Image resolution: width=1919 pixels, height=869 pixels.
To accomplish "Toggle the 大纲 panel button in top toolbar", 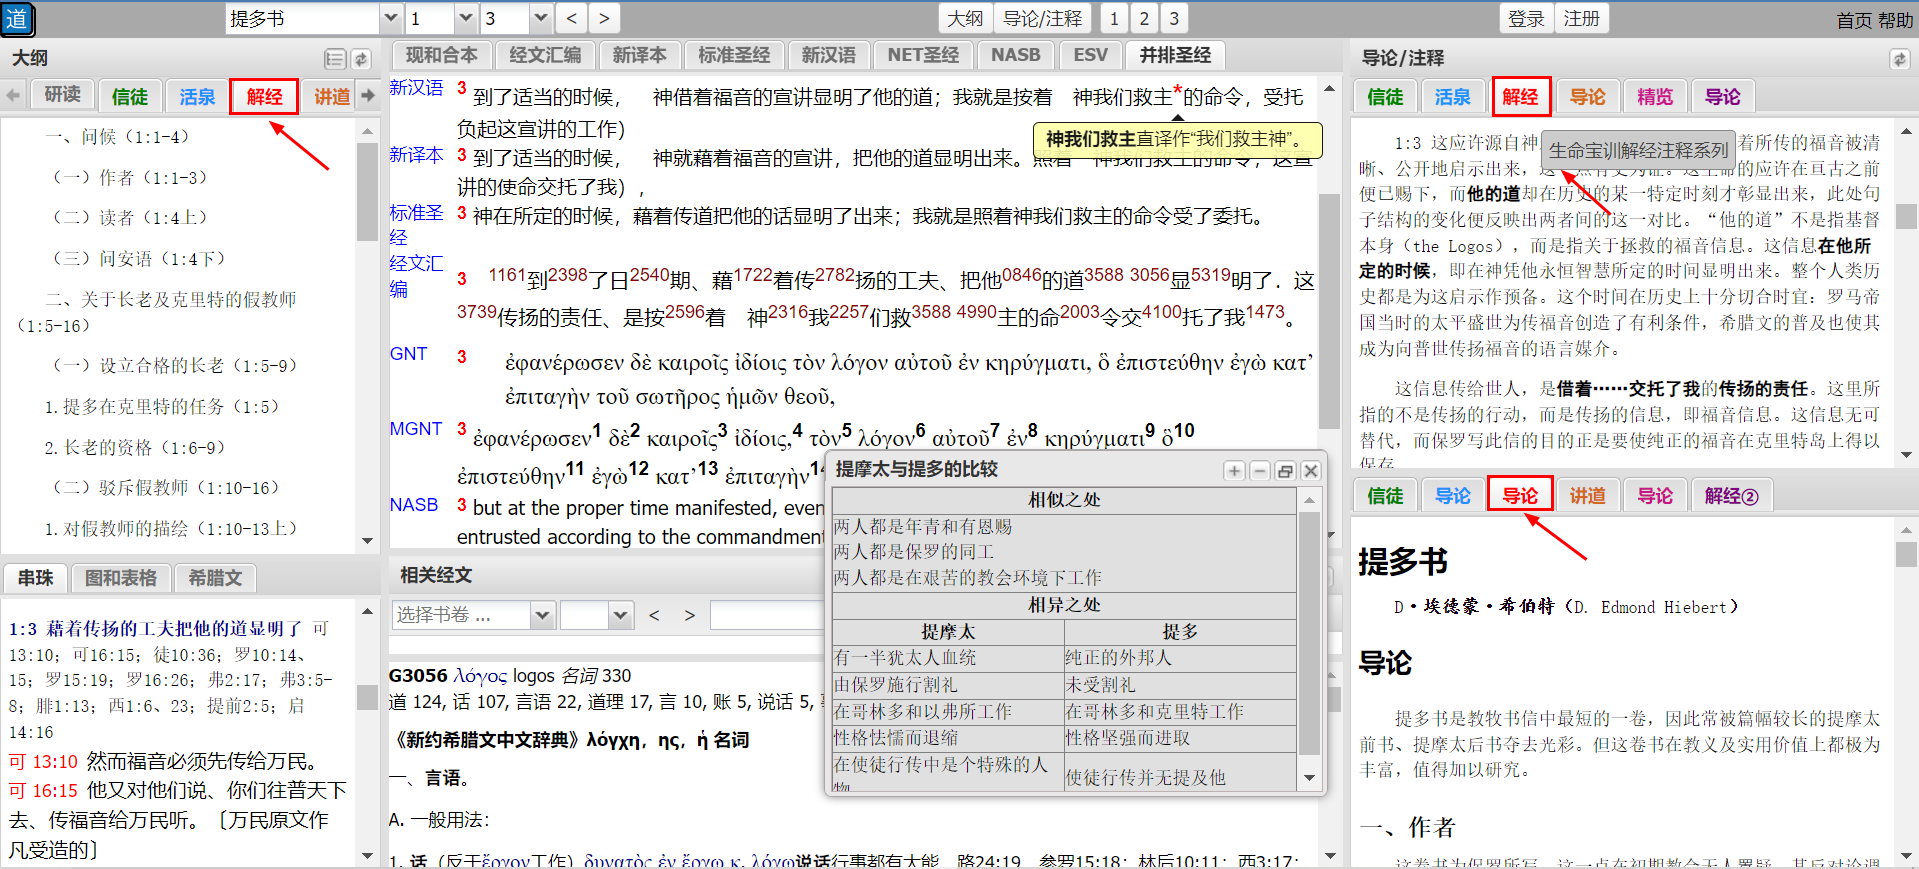I will 965,18.
